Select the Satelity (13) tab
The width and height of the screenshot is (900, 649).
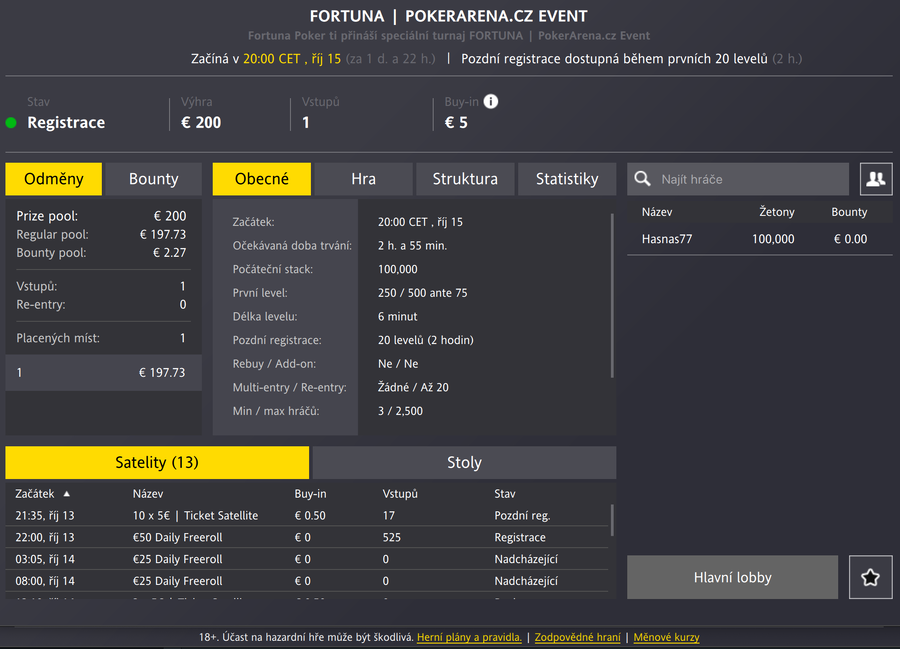coord(157,462)
